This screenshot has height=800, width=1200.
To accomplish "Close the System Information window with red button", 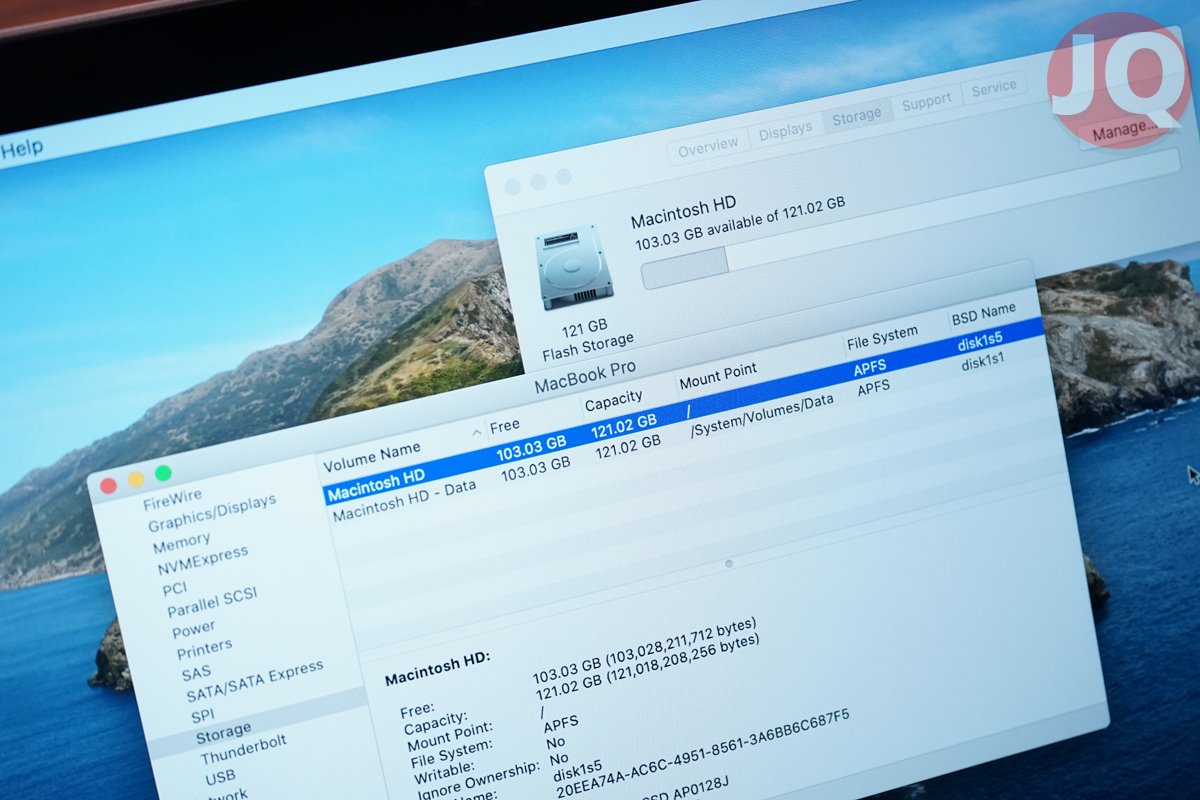I will point(108,485).
